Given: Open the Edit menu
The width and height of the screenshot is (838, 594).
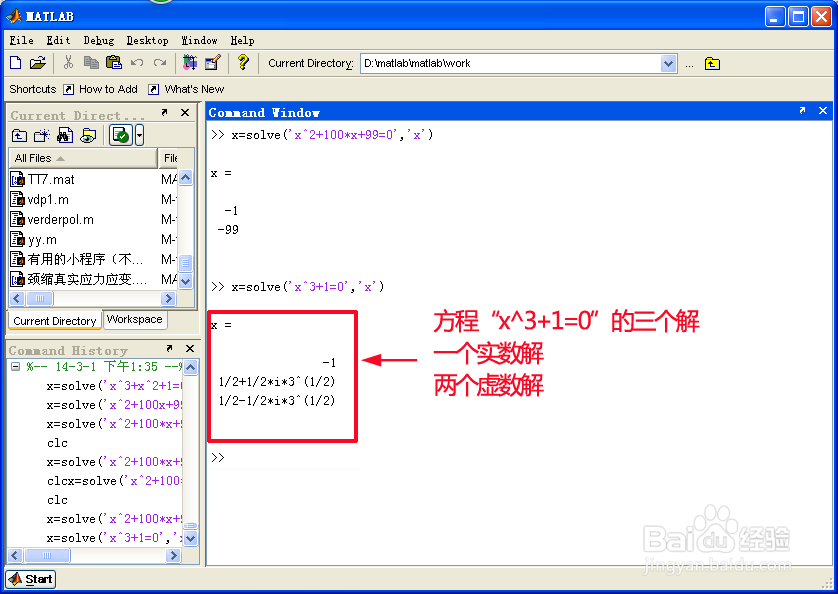Looking at the screenshot, I should [x=58, y=40].
